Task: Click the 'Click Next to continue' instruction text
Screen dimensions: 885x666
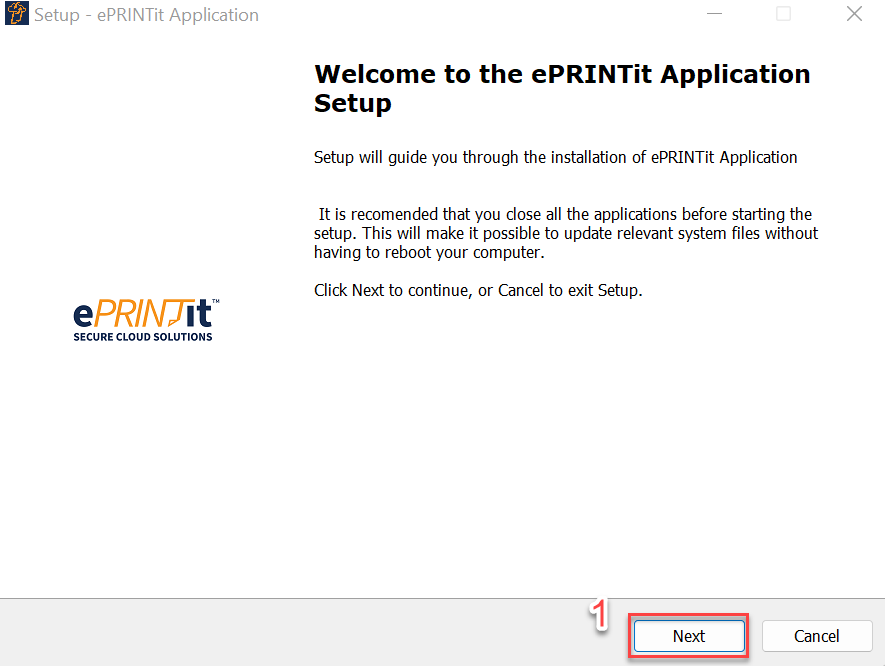Action: click(477, 291)
